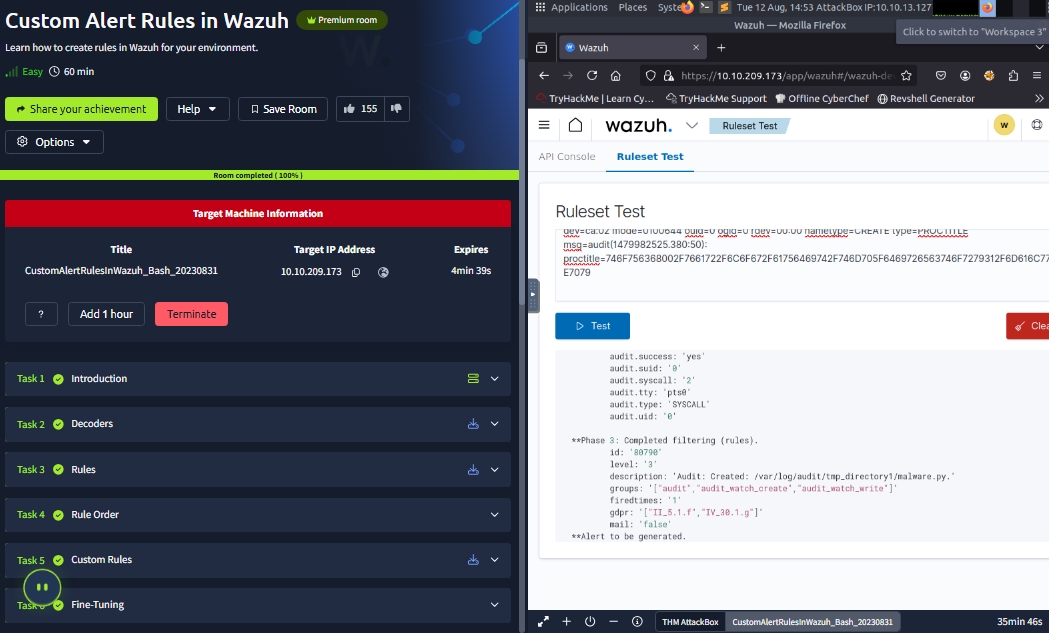
Task: Open the Firefox account icon
Action: (965, 76)
